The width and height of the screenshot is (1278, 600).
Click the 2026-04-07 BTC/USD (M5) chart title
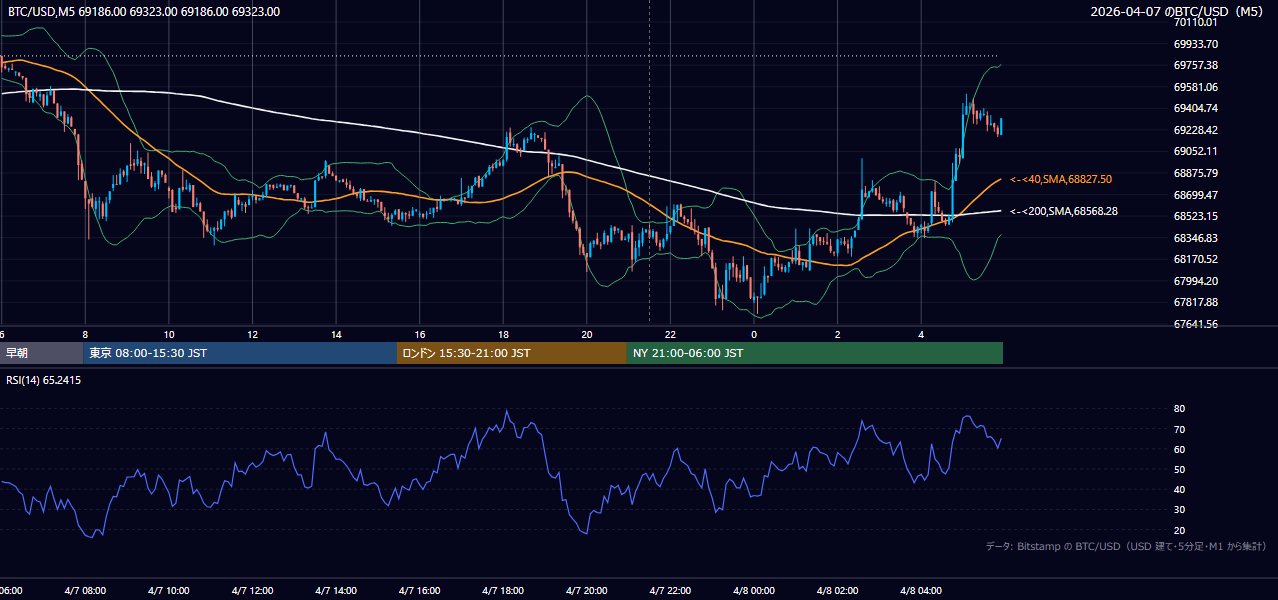click(1179, 12)
